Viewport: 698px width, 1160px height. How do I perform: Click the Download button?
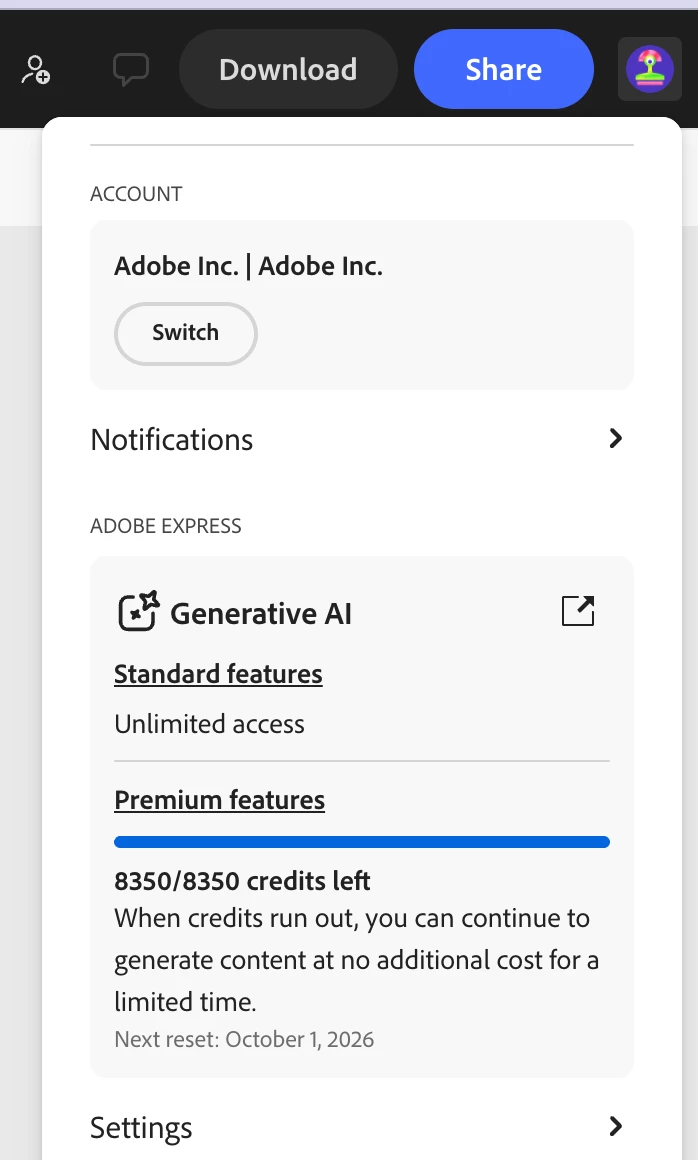coord(288,69)
